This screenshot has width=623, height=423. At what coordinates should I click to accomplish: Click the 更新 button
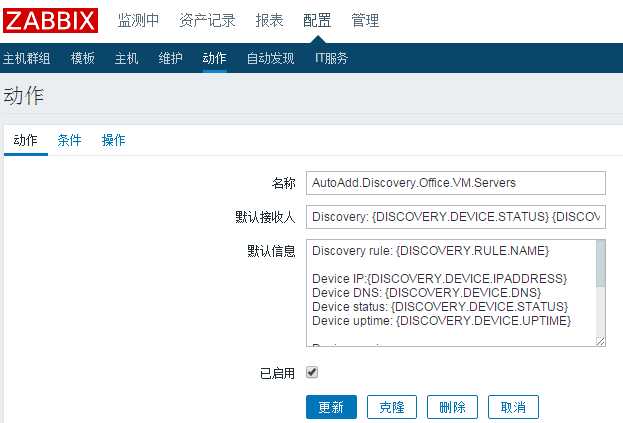pos(331,407)
